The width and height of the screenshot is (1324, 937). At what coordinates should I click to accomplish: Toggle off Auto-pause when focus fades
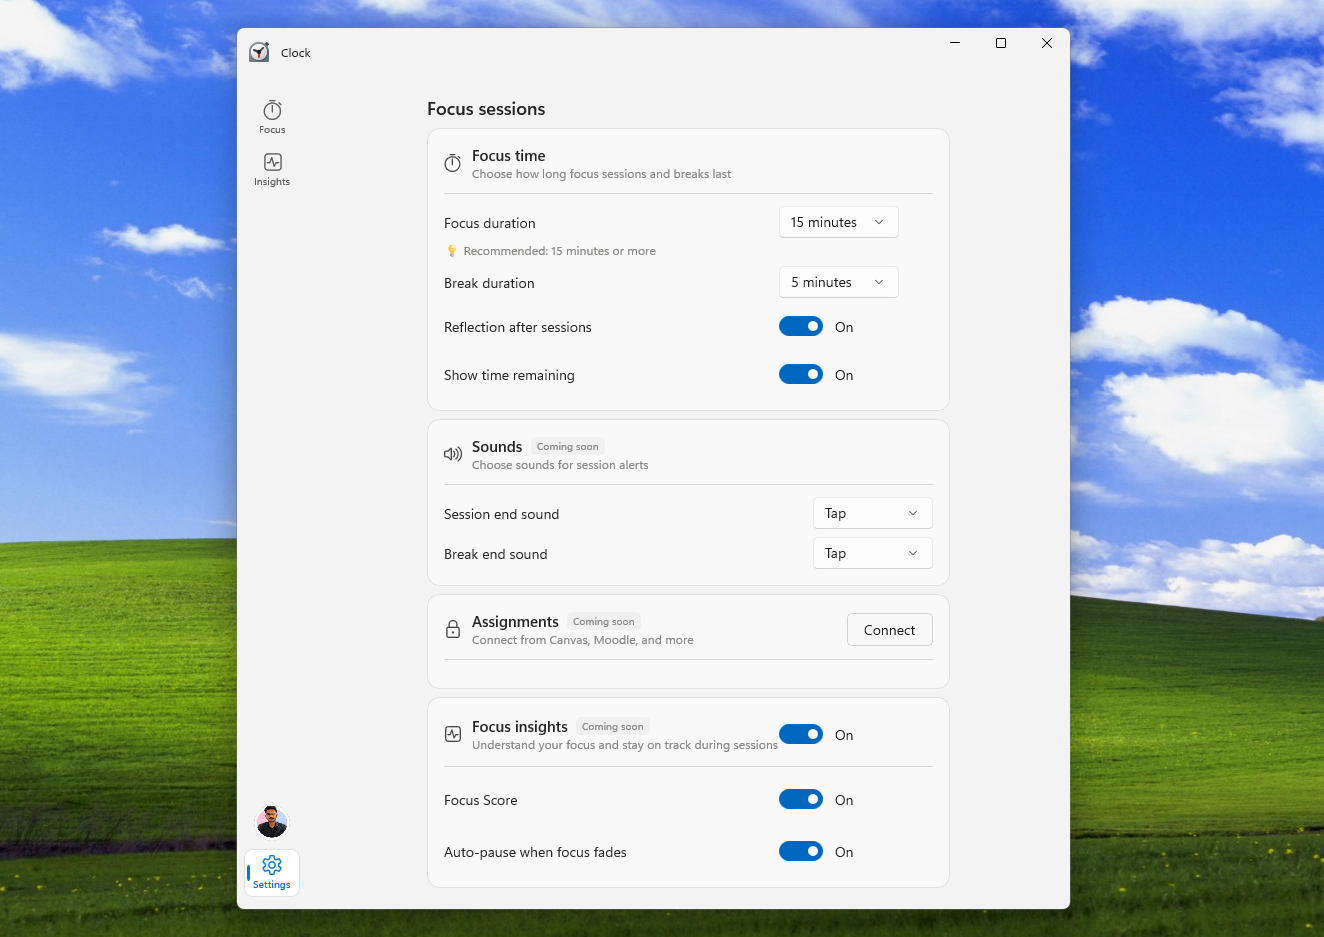(800, 851)
